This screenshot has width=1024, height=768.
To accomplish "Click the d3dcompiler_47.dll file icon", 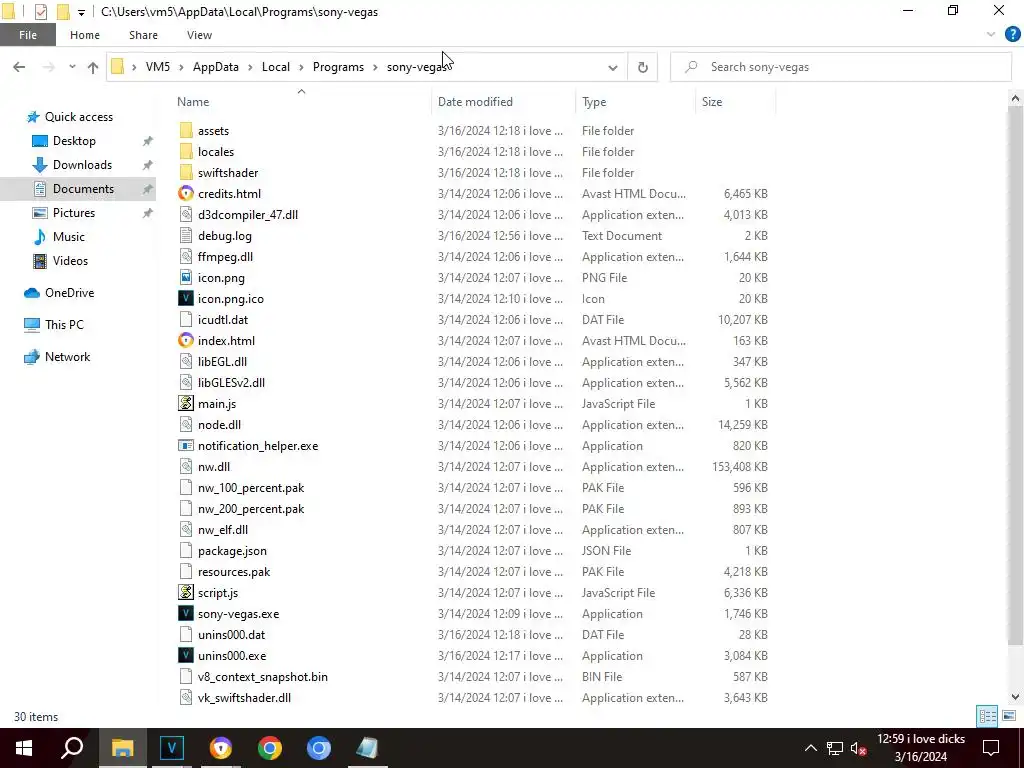I will click(186, 214).
